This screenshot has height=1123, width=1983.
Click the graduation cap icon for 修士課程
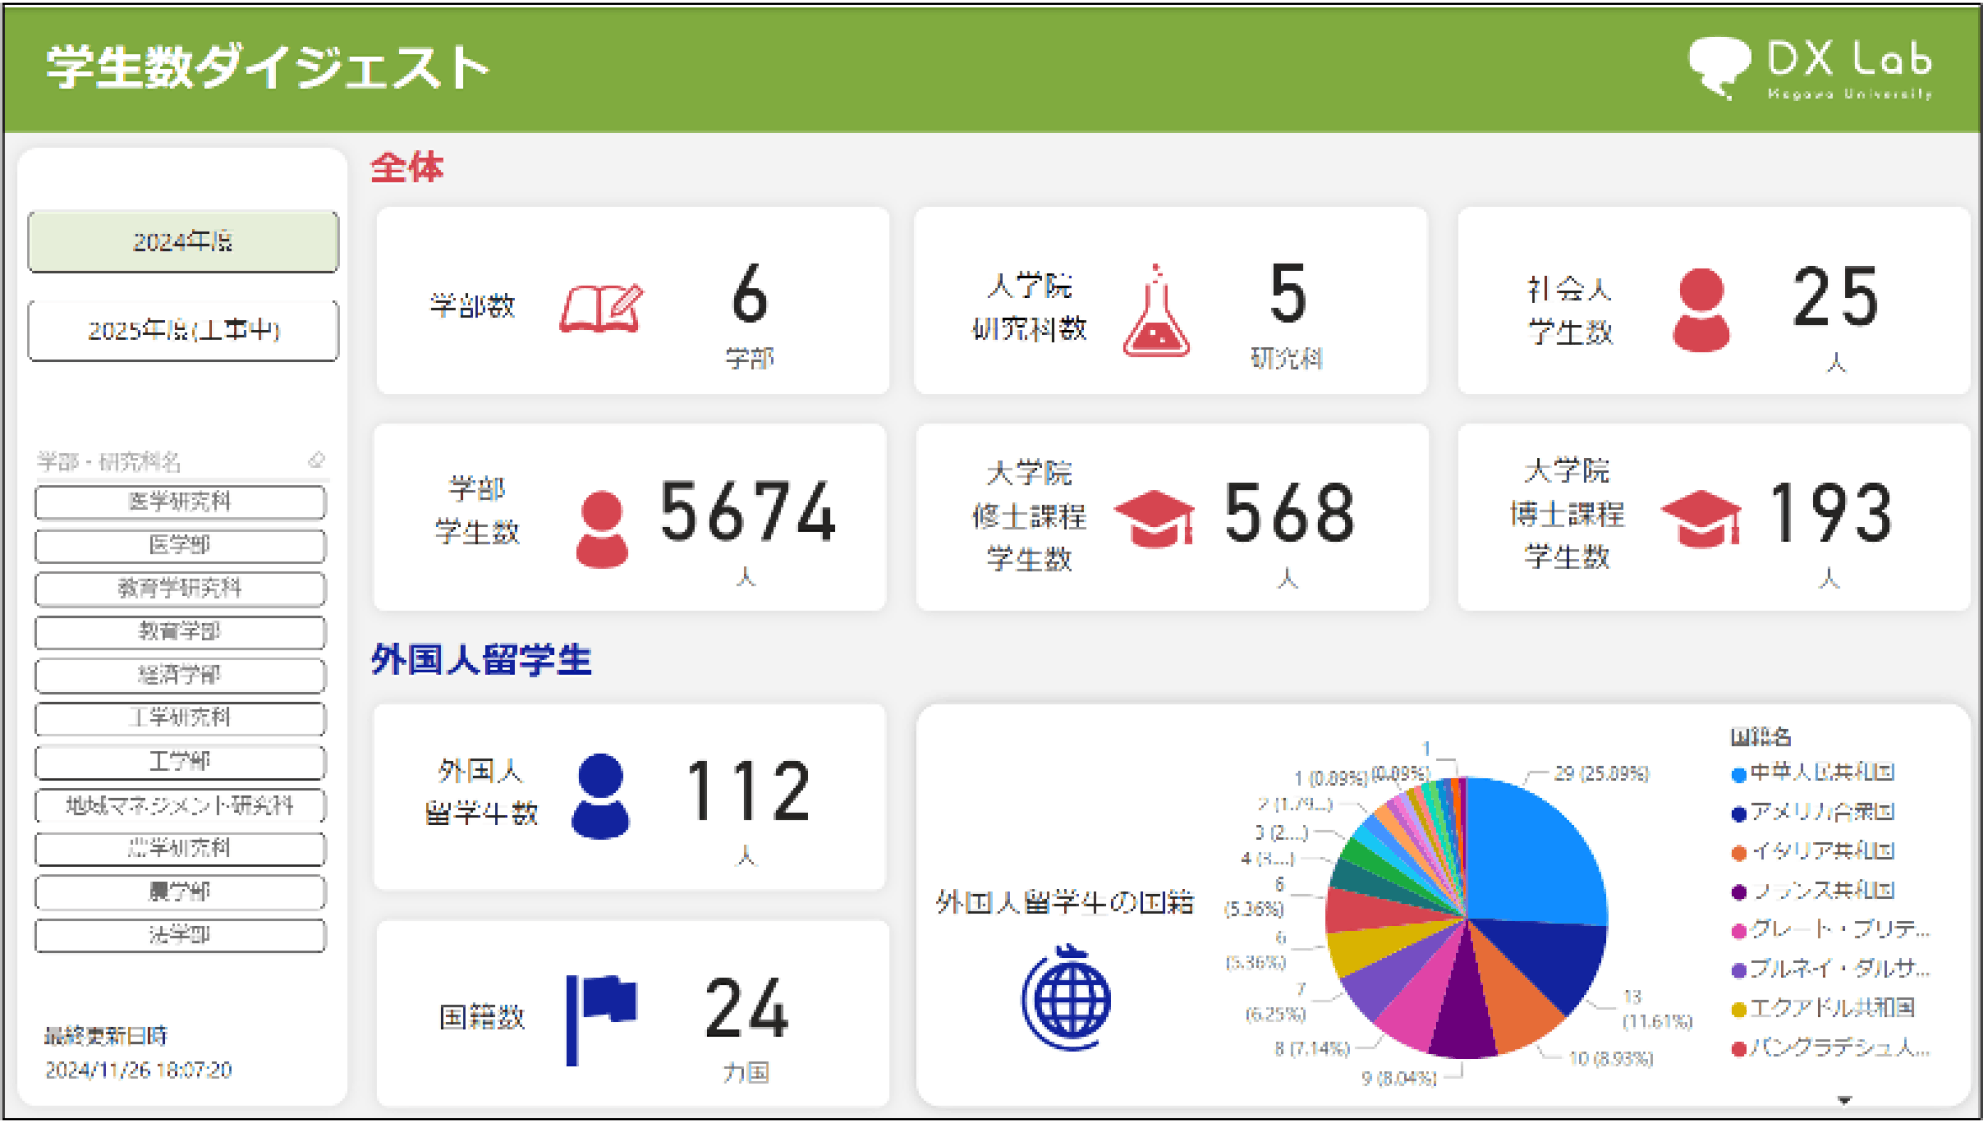[x=1155, y=518]
